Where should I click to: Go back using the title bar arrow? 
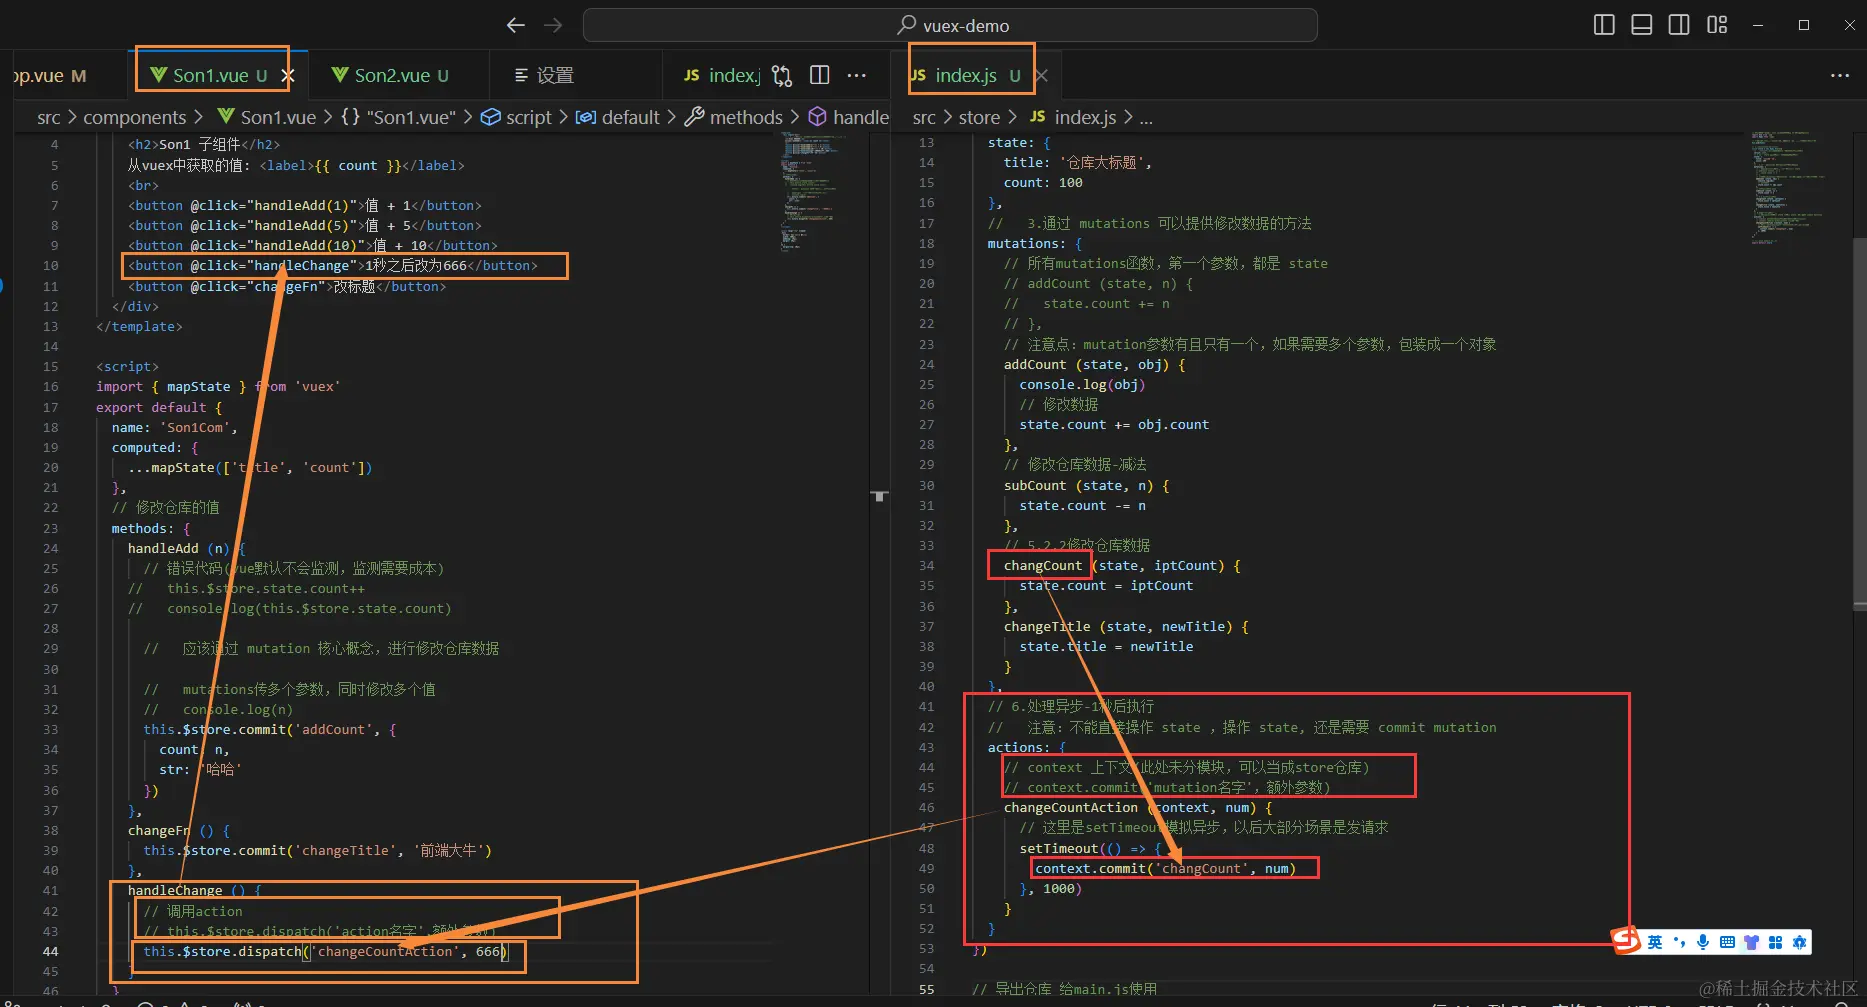pyautogui.click(x=515, y=25)
